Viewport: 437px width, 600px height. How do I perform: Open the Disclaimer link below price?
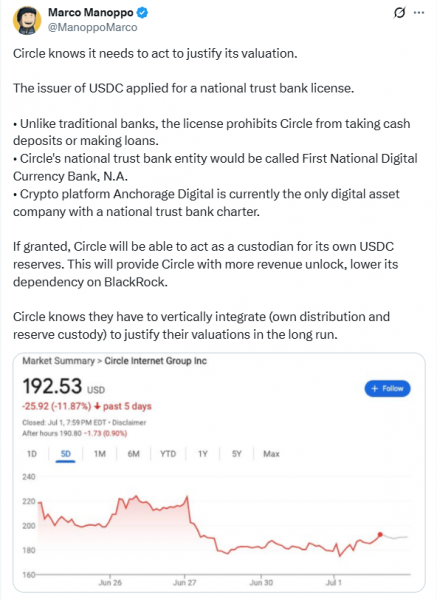pyautogui.click(x=129, y=423)
